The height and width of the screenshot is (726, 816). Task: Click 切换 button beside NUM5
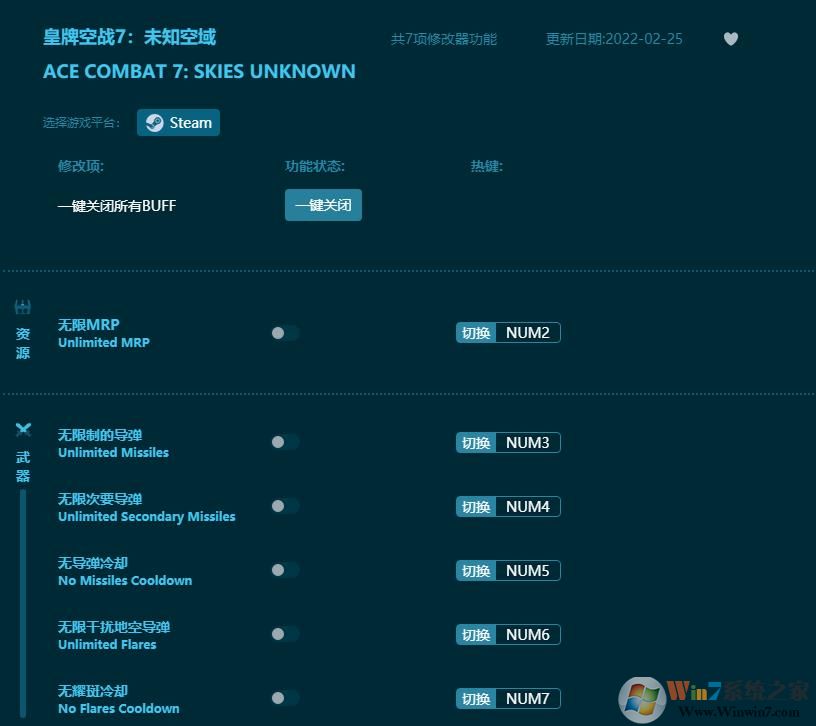[x=476, y=570]
